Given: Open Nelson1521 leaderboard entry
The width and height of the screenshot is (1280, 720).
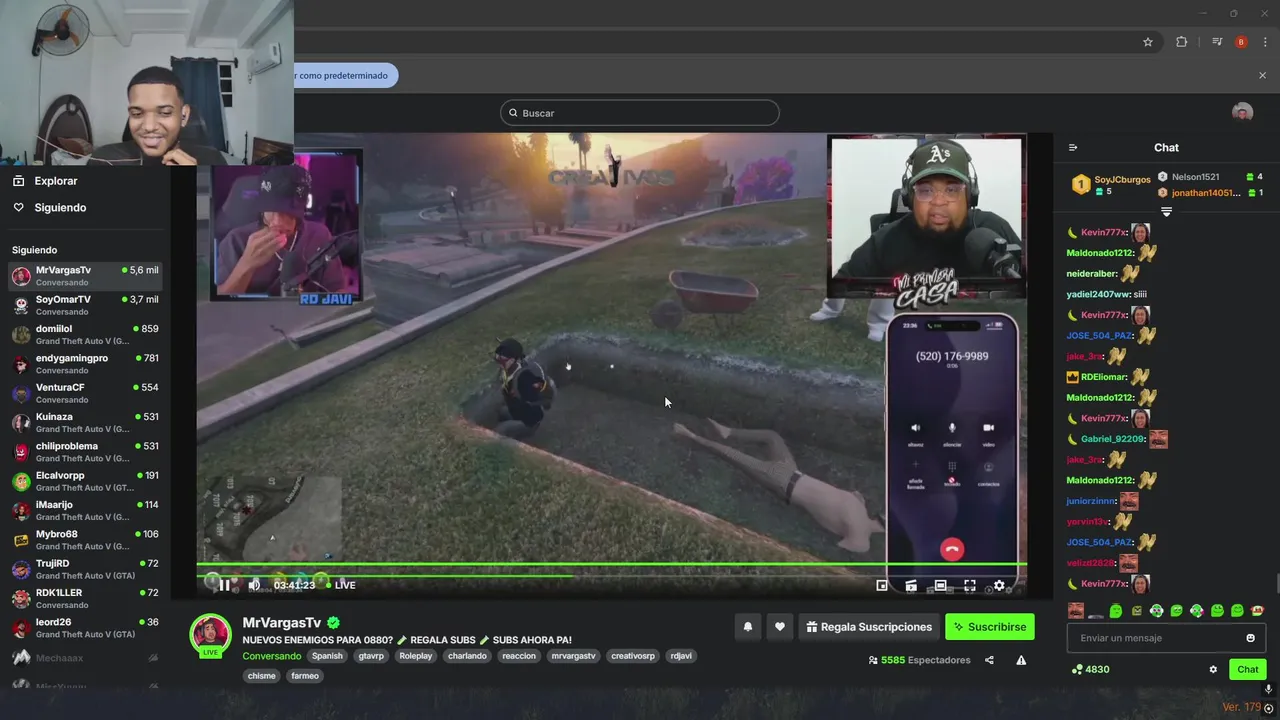Looking at the screenshot, I should 1210,177.
